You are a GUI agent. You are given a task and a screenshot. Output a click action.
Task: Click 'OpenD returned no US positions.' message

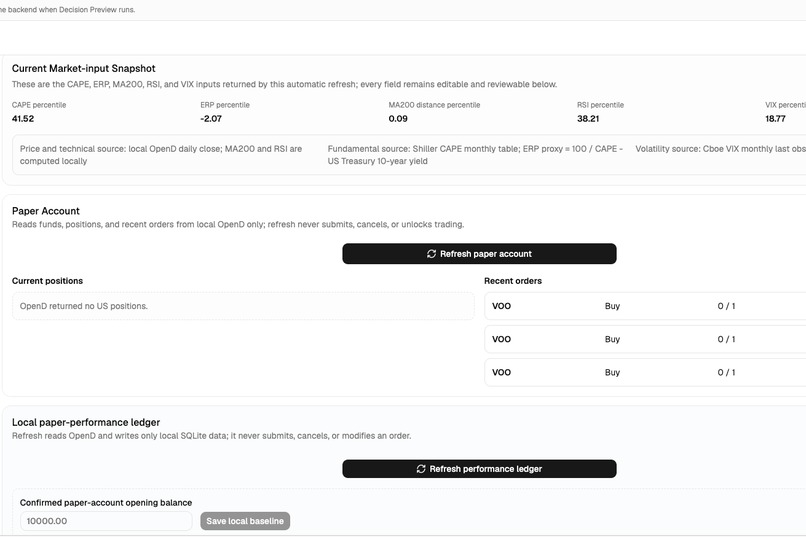coord(84,306)
